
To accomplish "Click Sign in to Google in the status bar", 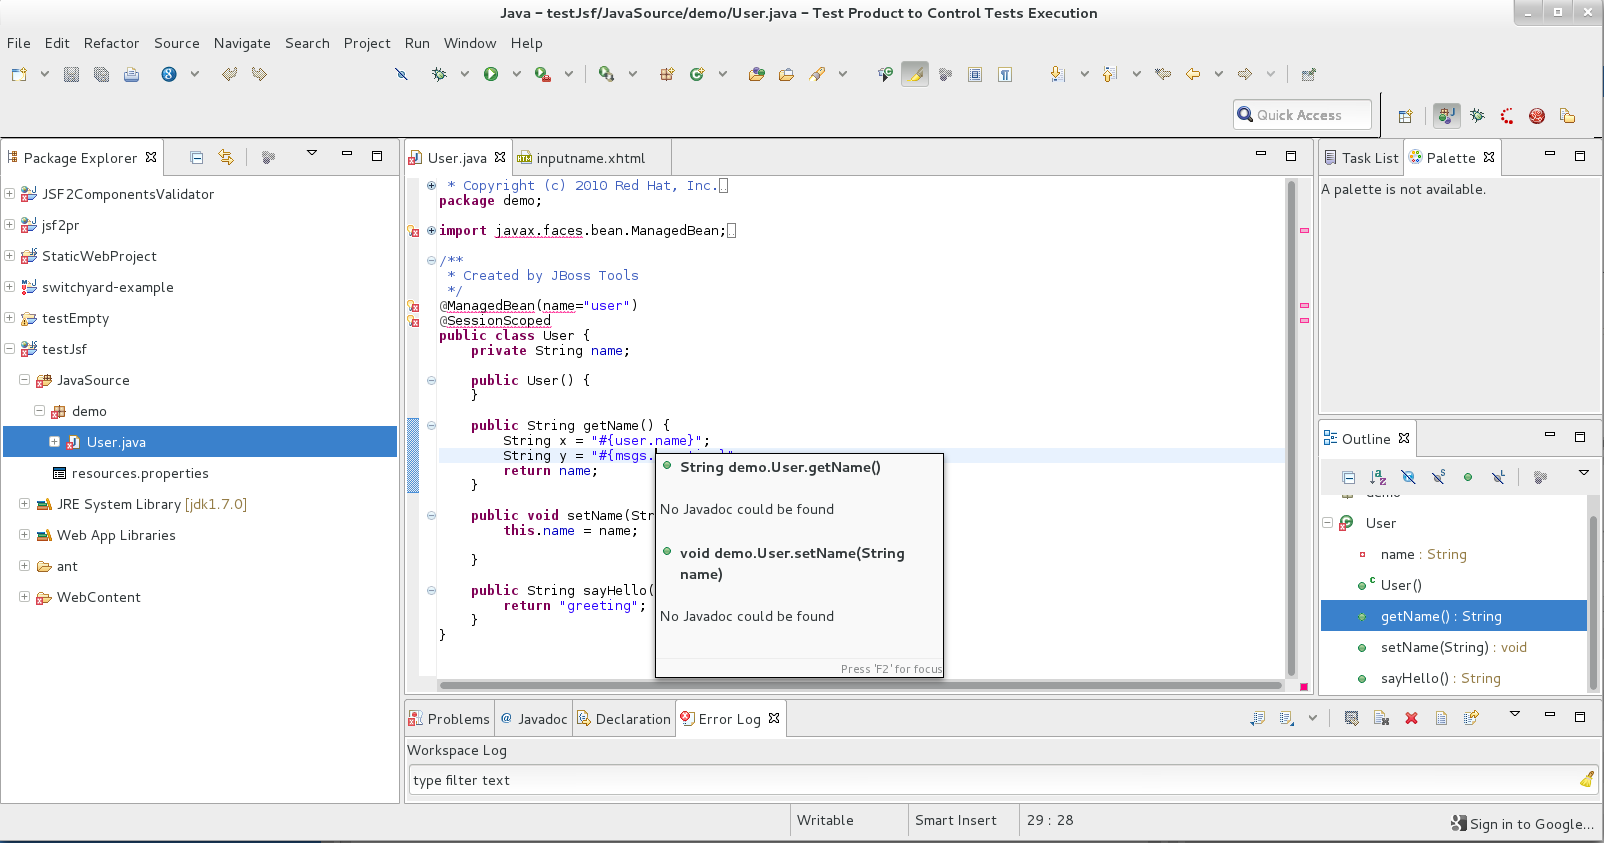I will pos(1522,824).
